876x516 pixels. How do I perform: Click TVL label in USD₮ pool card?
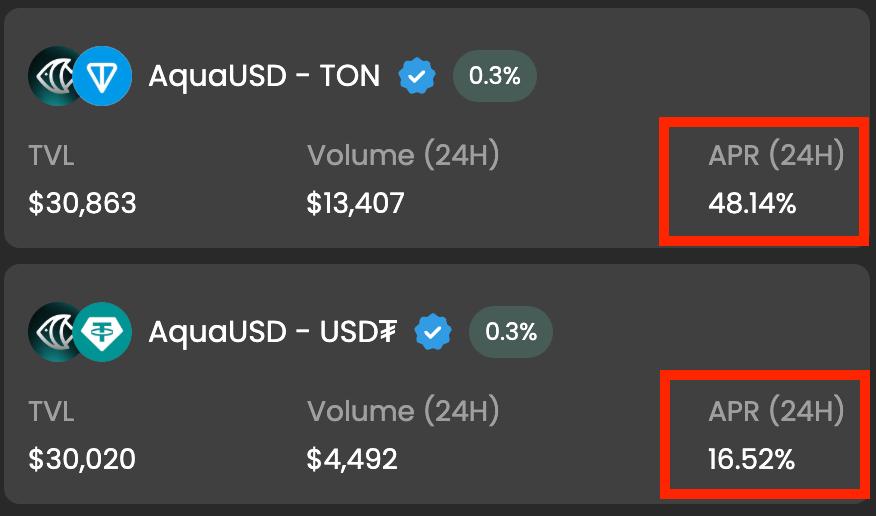[x=51, y=412]
